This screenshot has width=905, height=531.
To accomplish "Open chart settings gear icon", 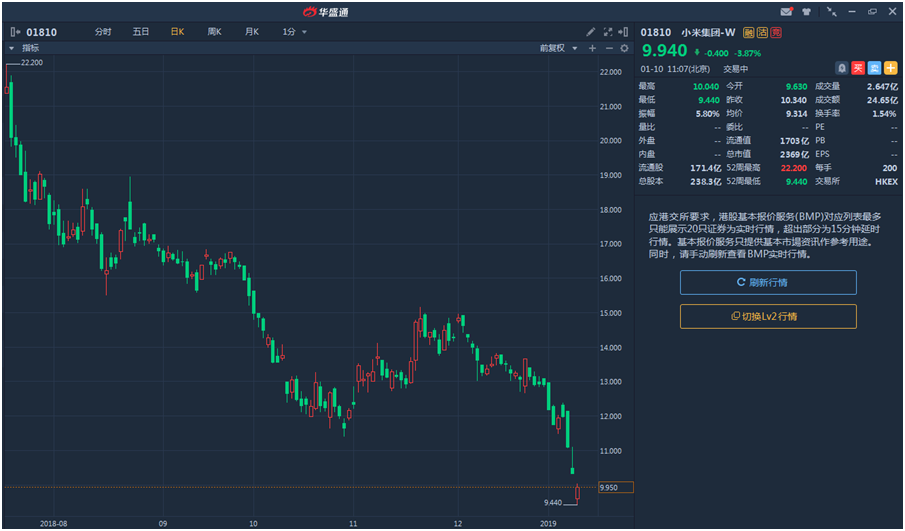I will click(x=625, y=48).
